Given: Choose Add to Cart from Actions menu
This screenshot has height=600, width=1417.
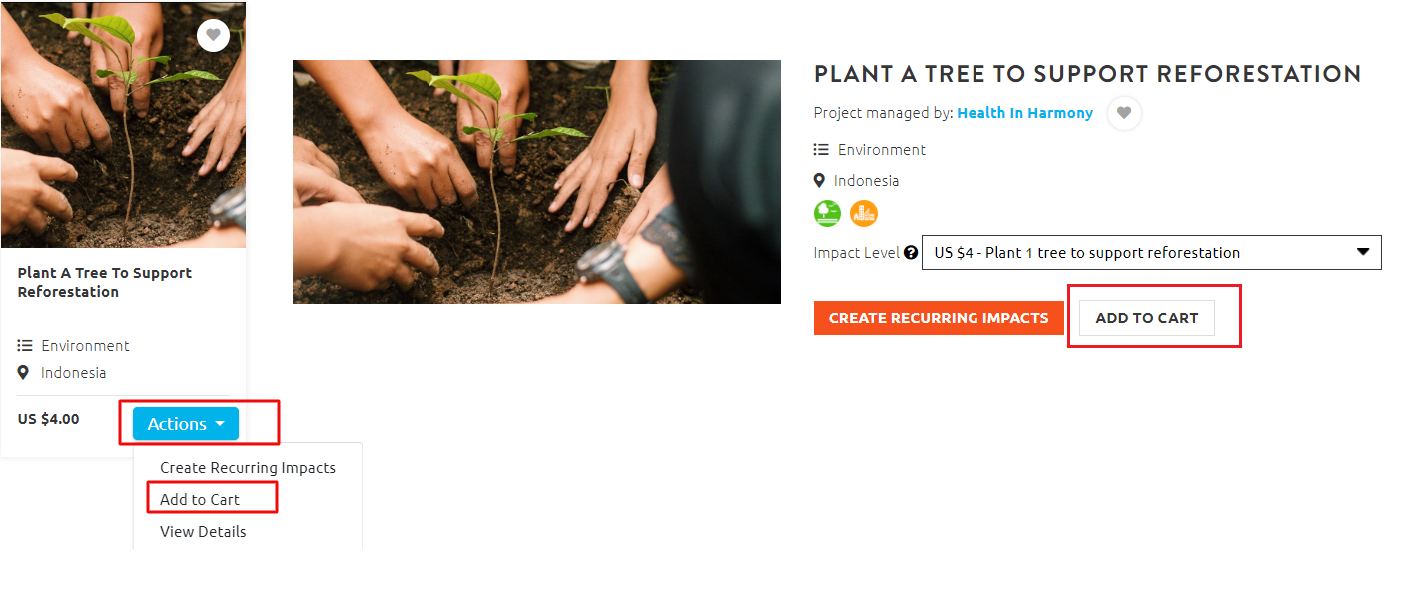Looking at the screenshot, I should (200, 499).
